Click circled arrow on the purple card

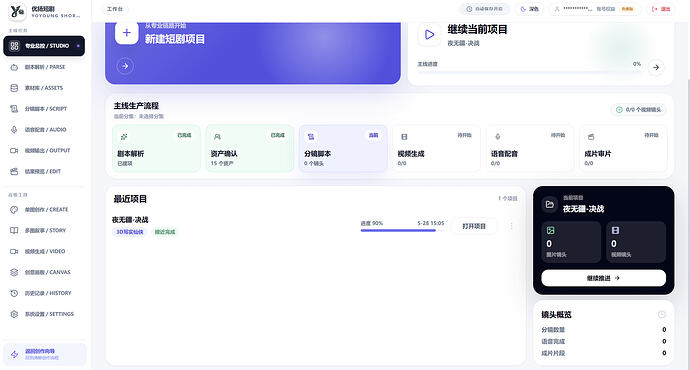(x=125, y=66)
